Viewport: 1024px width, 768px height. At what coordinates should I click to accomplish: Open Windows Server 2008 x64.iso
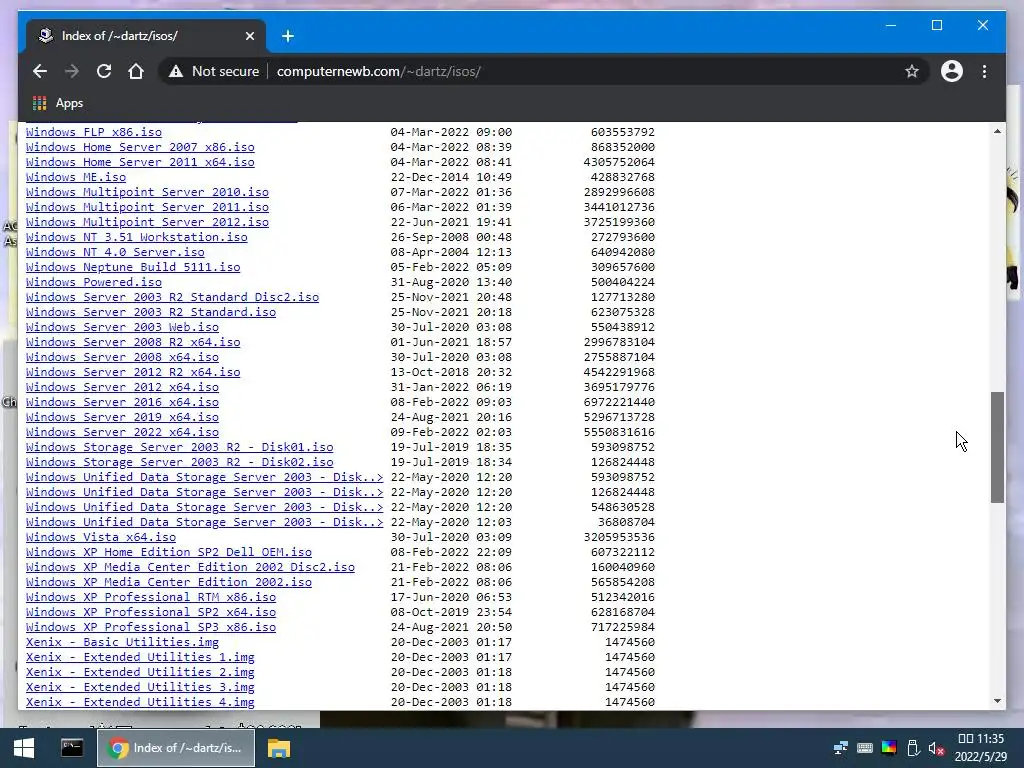(122, 357)
